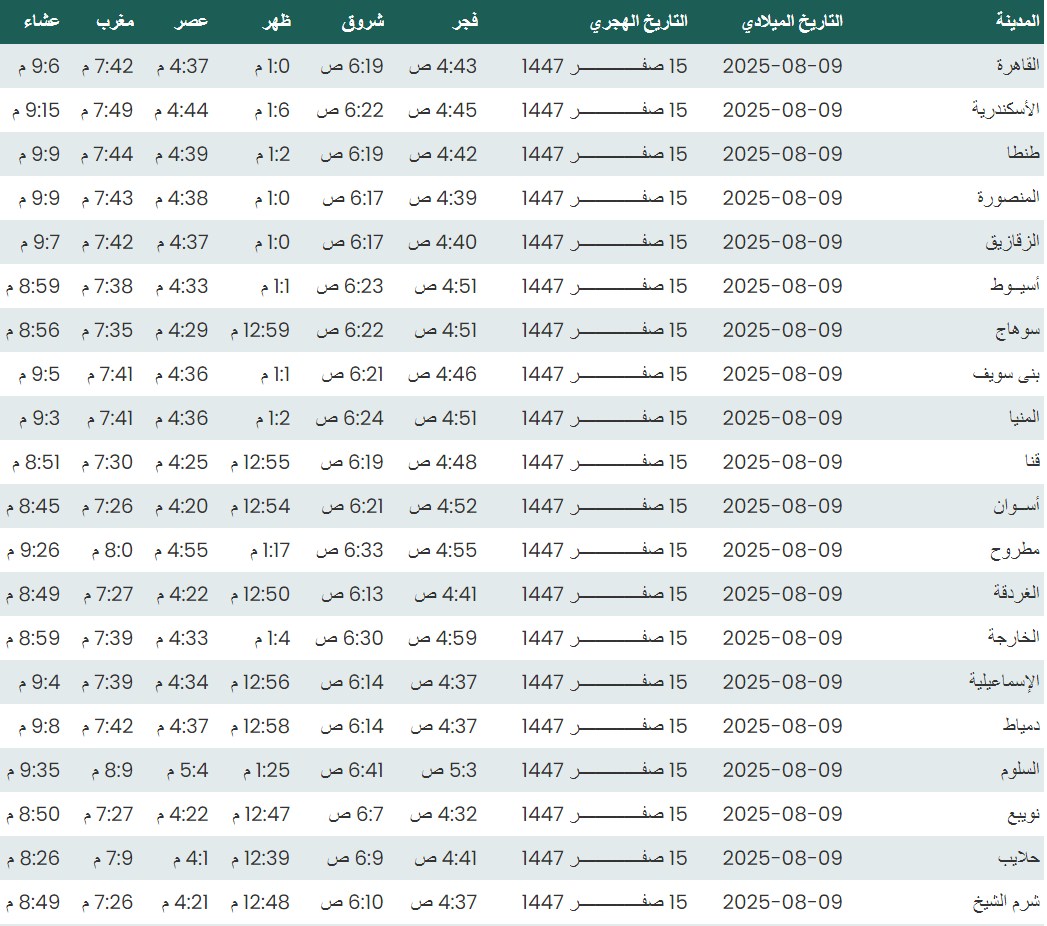The image size is (1047, 926).
Task: Select the شروق column header
Action: click(x=365, y=21)
